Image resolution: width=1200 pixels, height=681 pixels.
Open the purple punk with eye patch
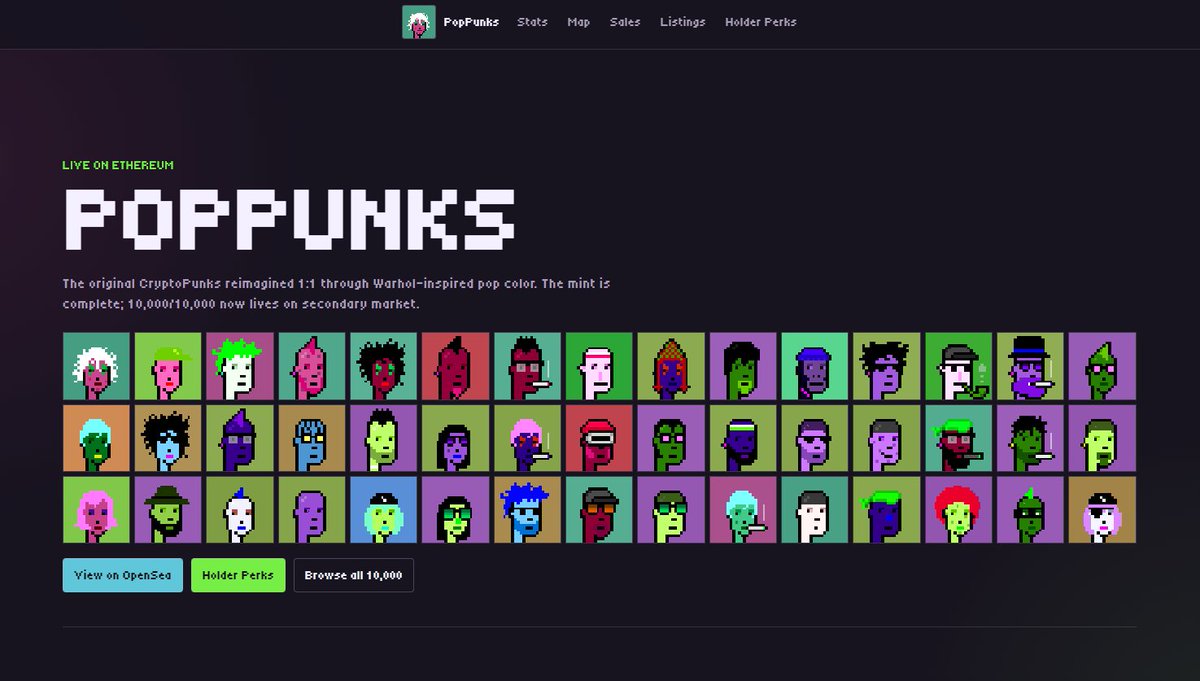(815, 438)
